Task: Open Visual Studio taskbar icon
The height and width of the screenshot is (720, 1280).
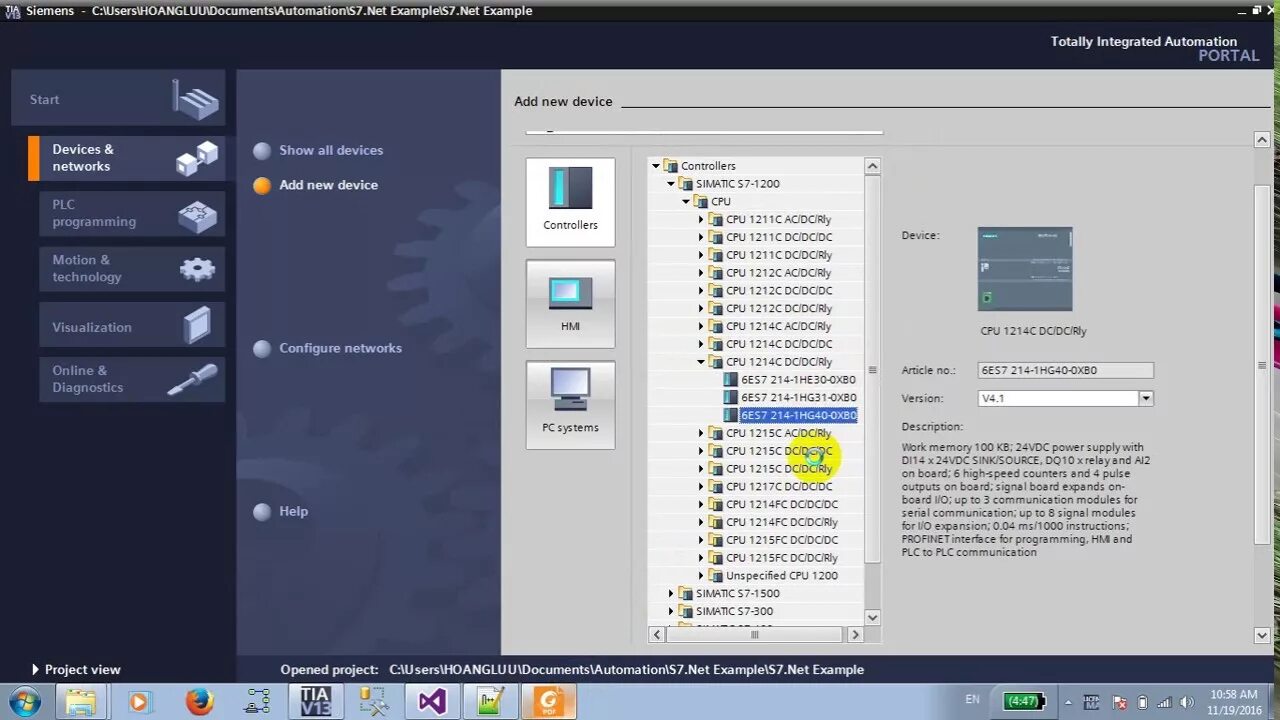Action: [x=432, y=702]
